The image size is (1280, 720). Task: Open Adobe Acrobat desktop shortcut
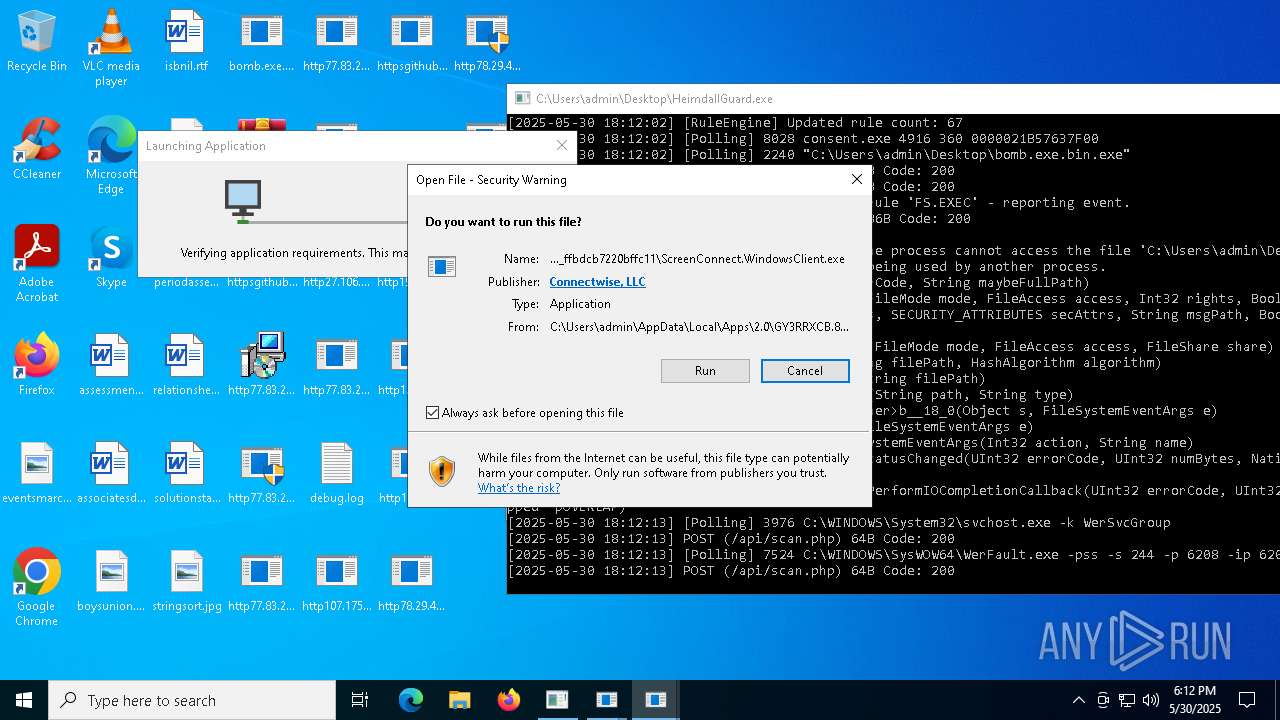coord(37,264)
